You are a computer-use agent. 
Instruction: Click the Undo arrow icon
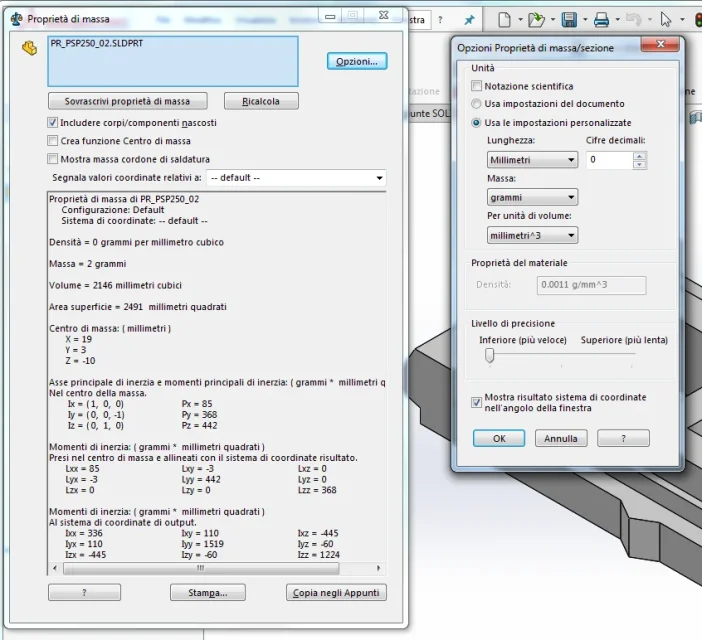coord(634,19)
